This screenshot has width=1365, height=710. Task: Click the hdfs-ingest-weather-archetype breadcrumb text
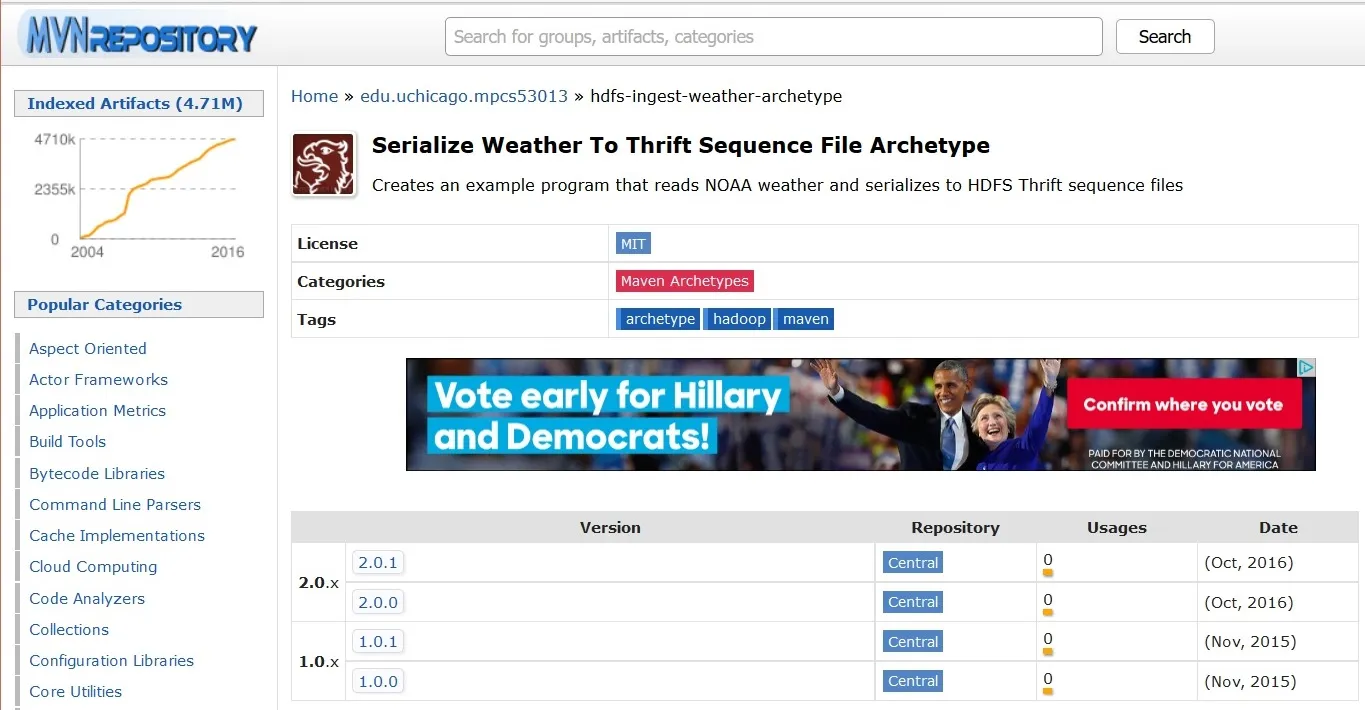(716, 96)
